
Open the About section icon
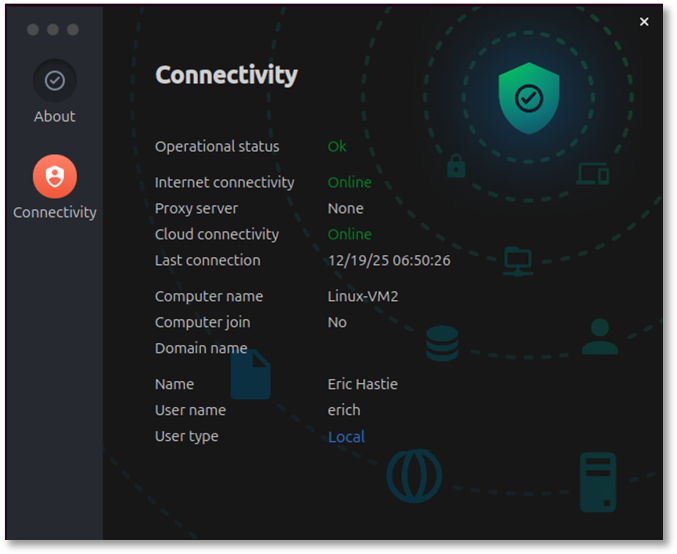pyautogui.click(x=54, y=80)
